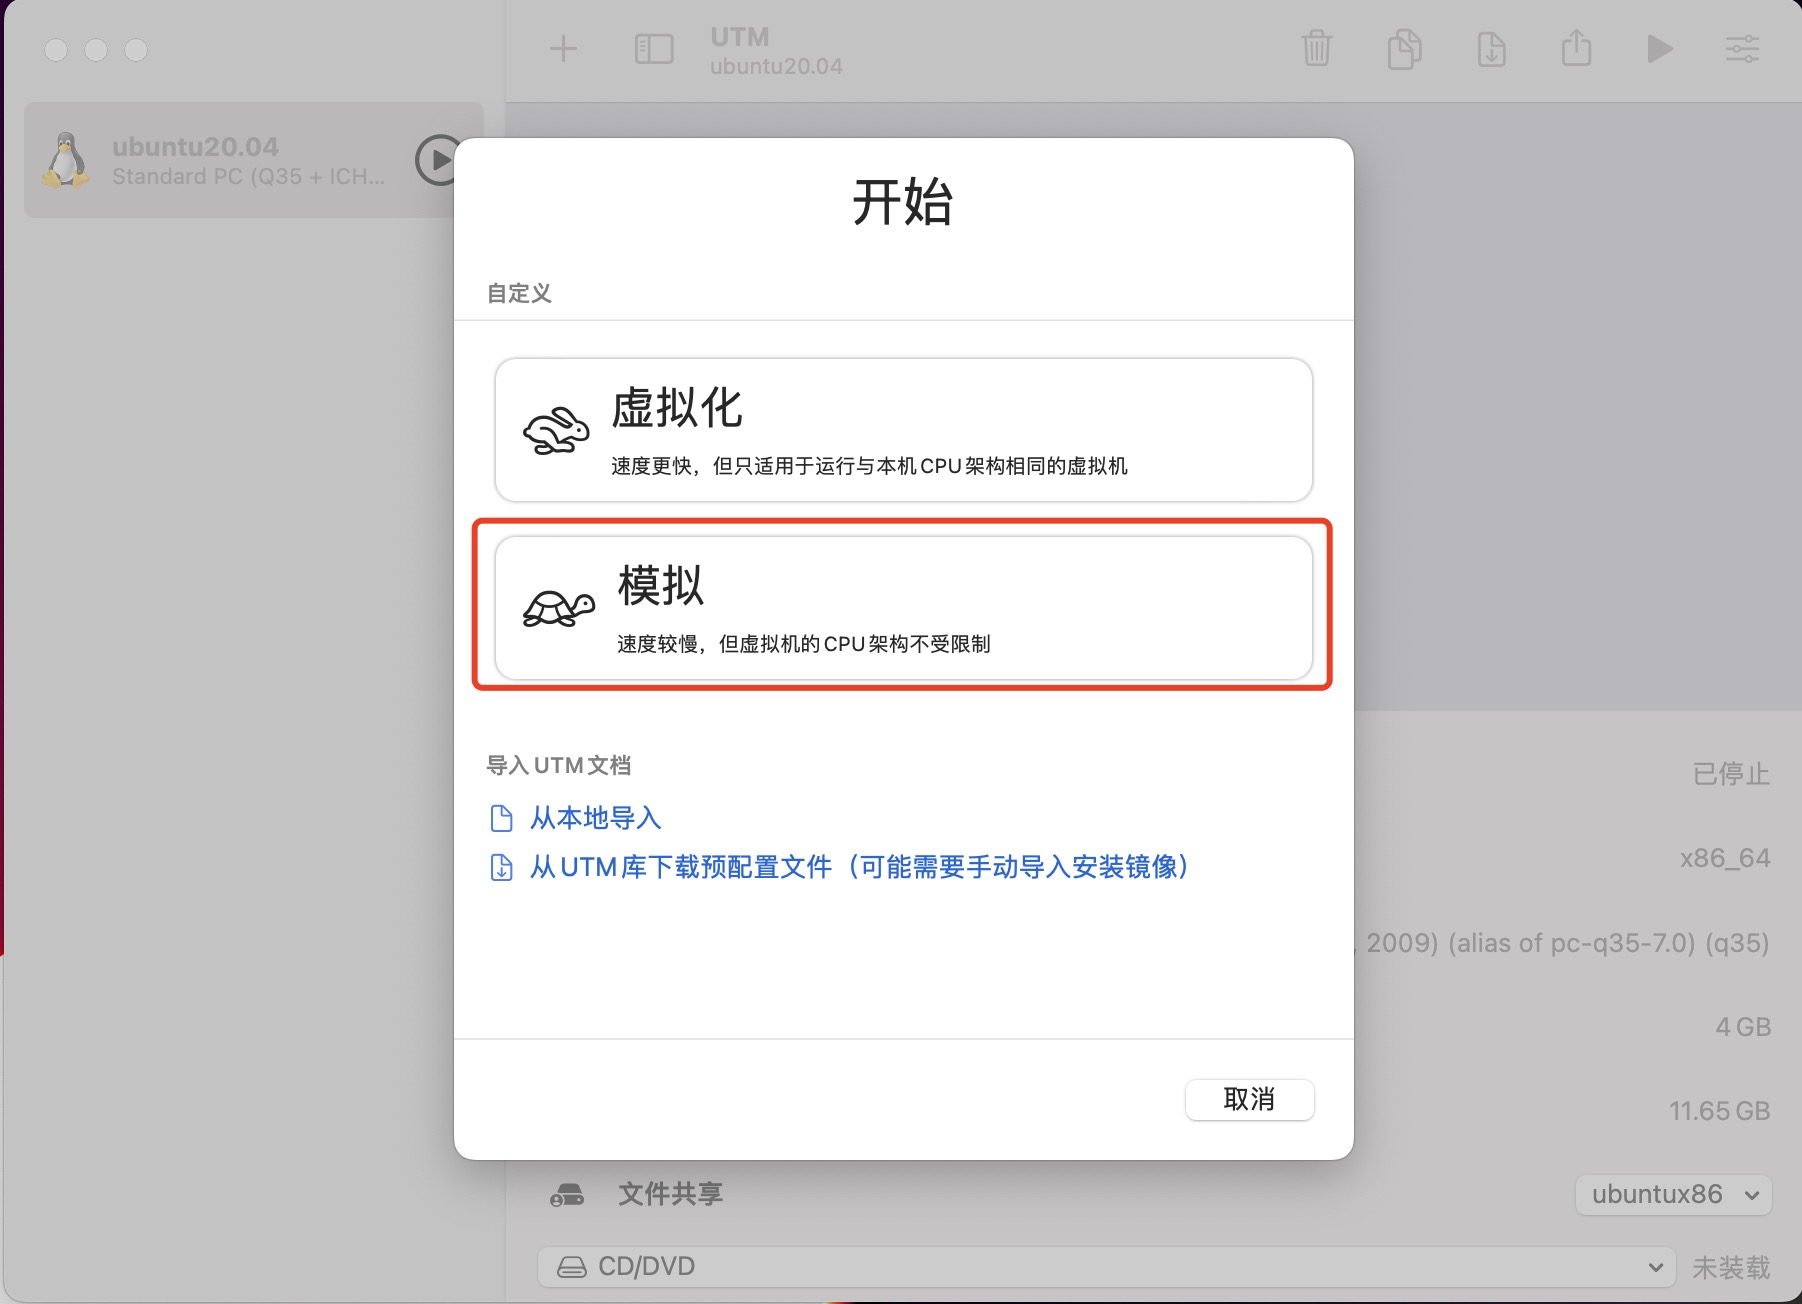Screen dimensions: 1802x1304
Task: Click the delete VM trash icon
Action: click(1317, 48)
